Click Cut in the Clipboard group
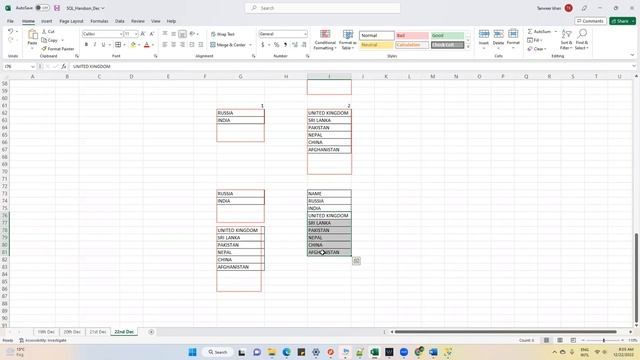Screen dimensions: 640x360 click(48, 31)
